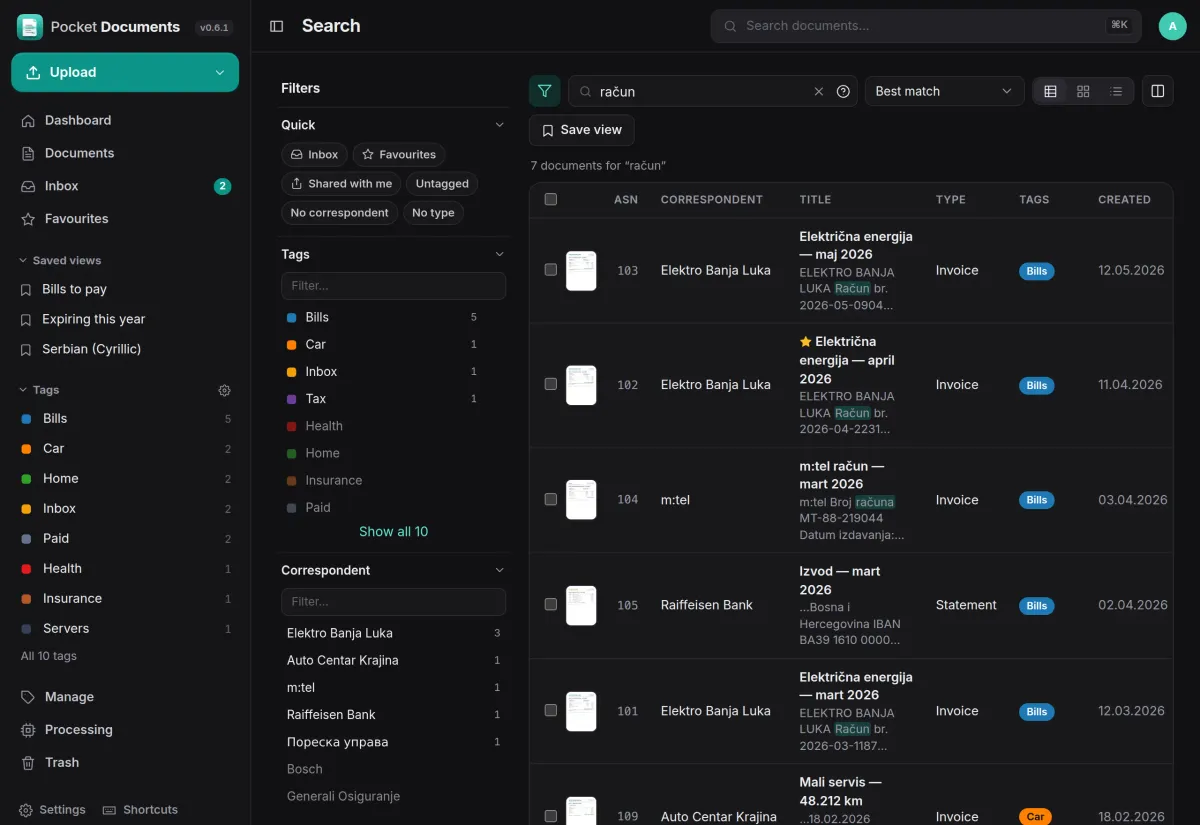Toggle the green filter funnel button

click(x=544, y=91)
